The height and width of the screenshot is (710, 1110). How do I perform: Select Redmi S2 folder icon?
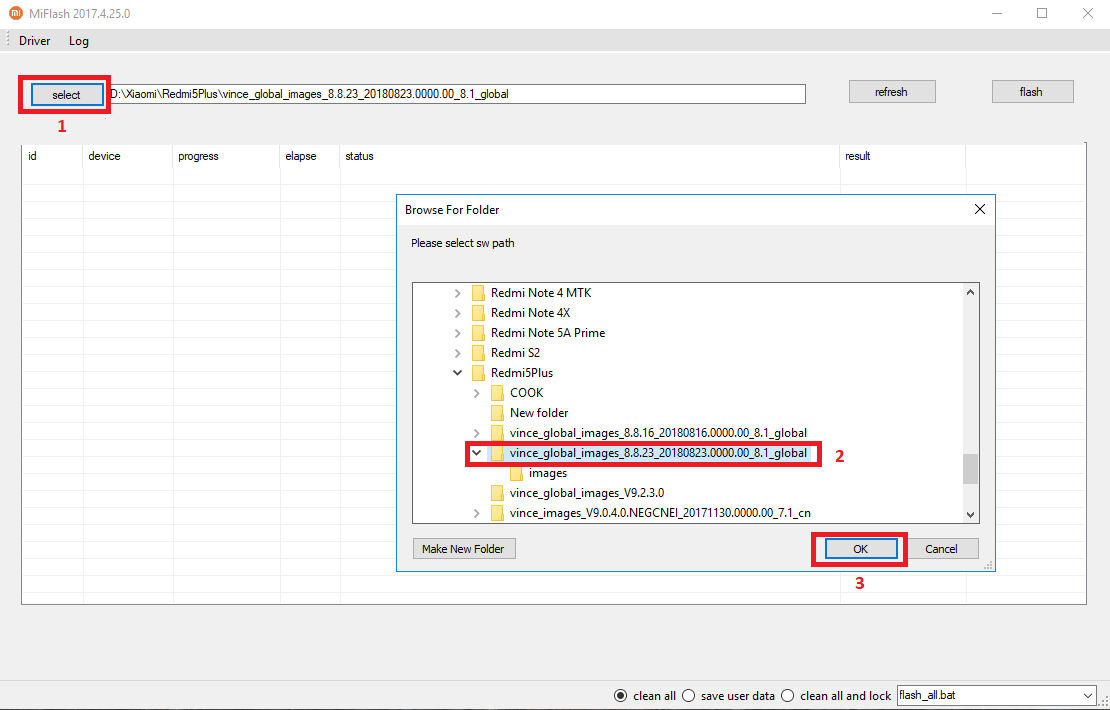pyautogui.click(x=478, y=353)
